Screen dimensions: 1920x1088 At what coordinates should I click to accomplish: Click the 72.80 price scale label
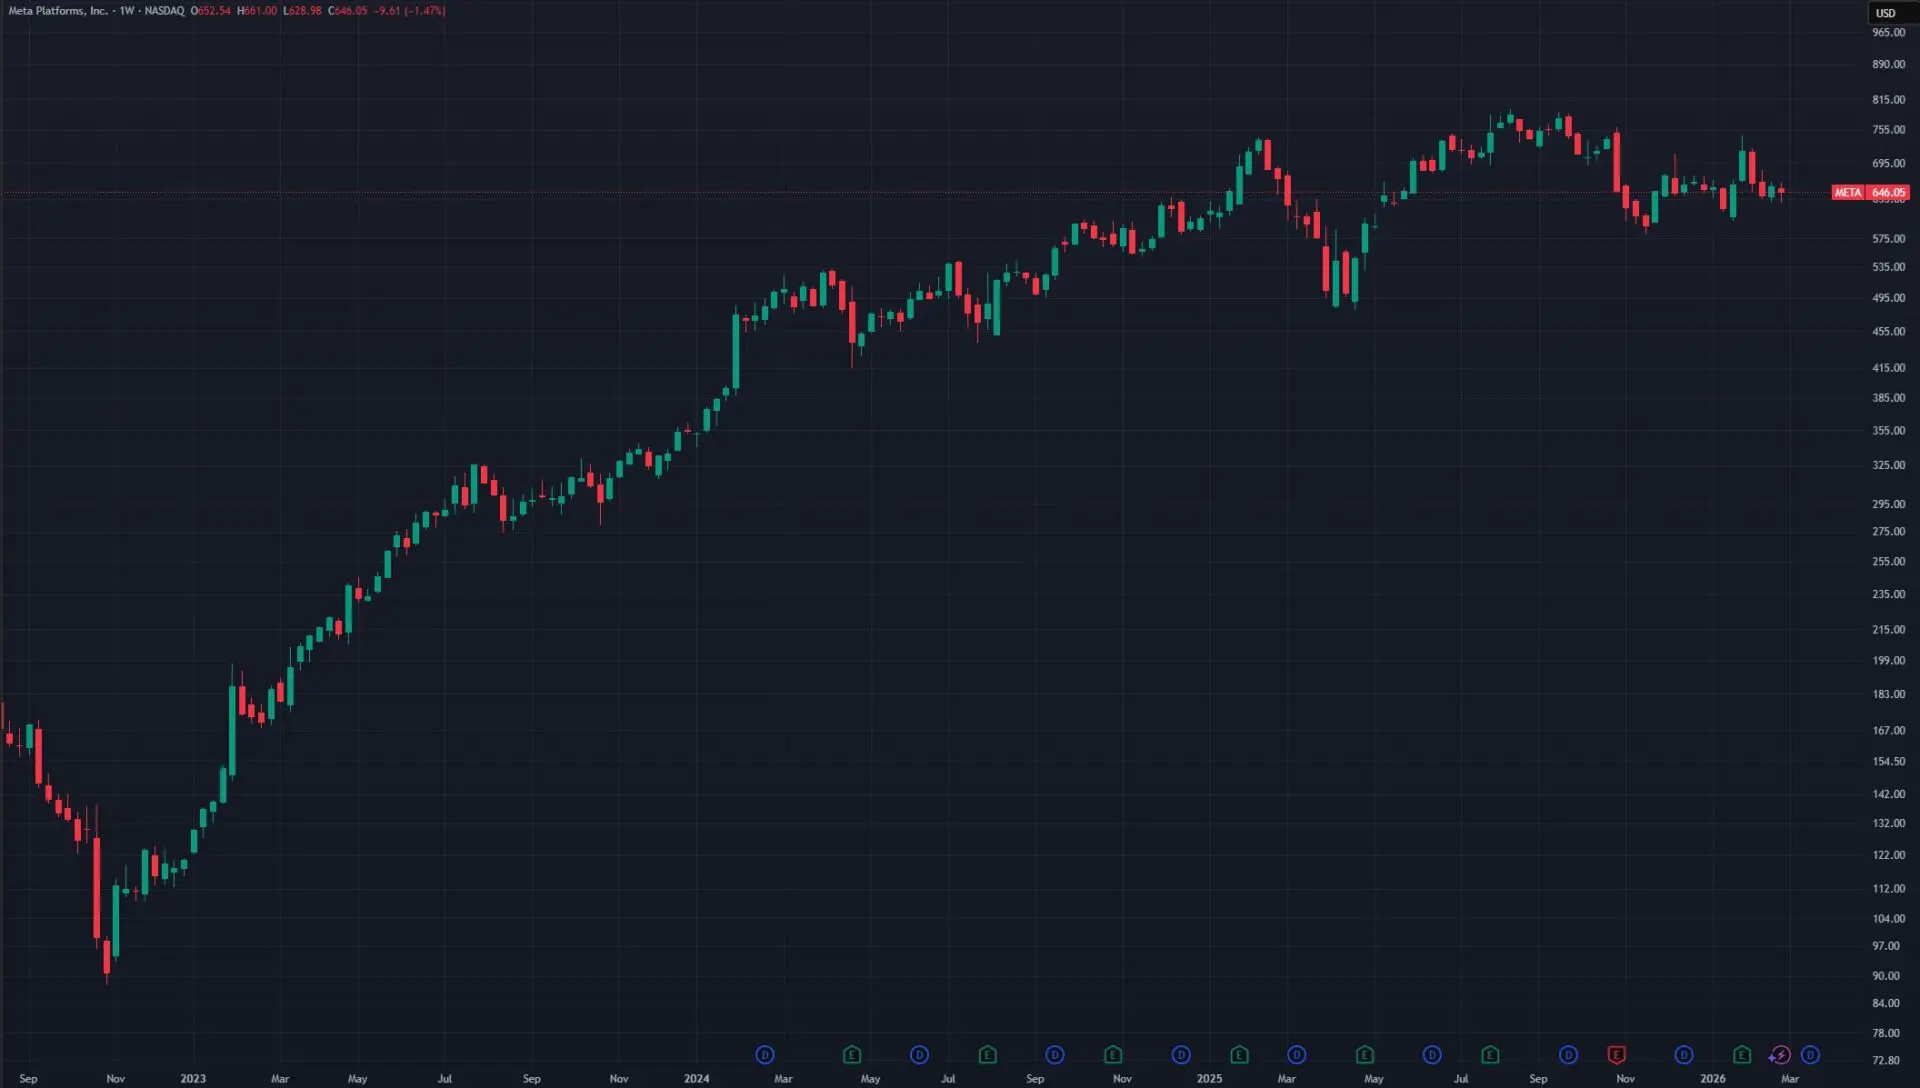[1886, 1061]
